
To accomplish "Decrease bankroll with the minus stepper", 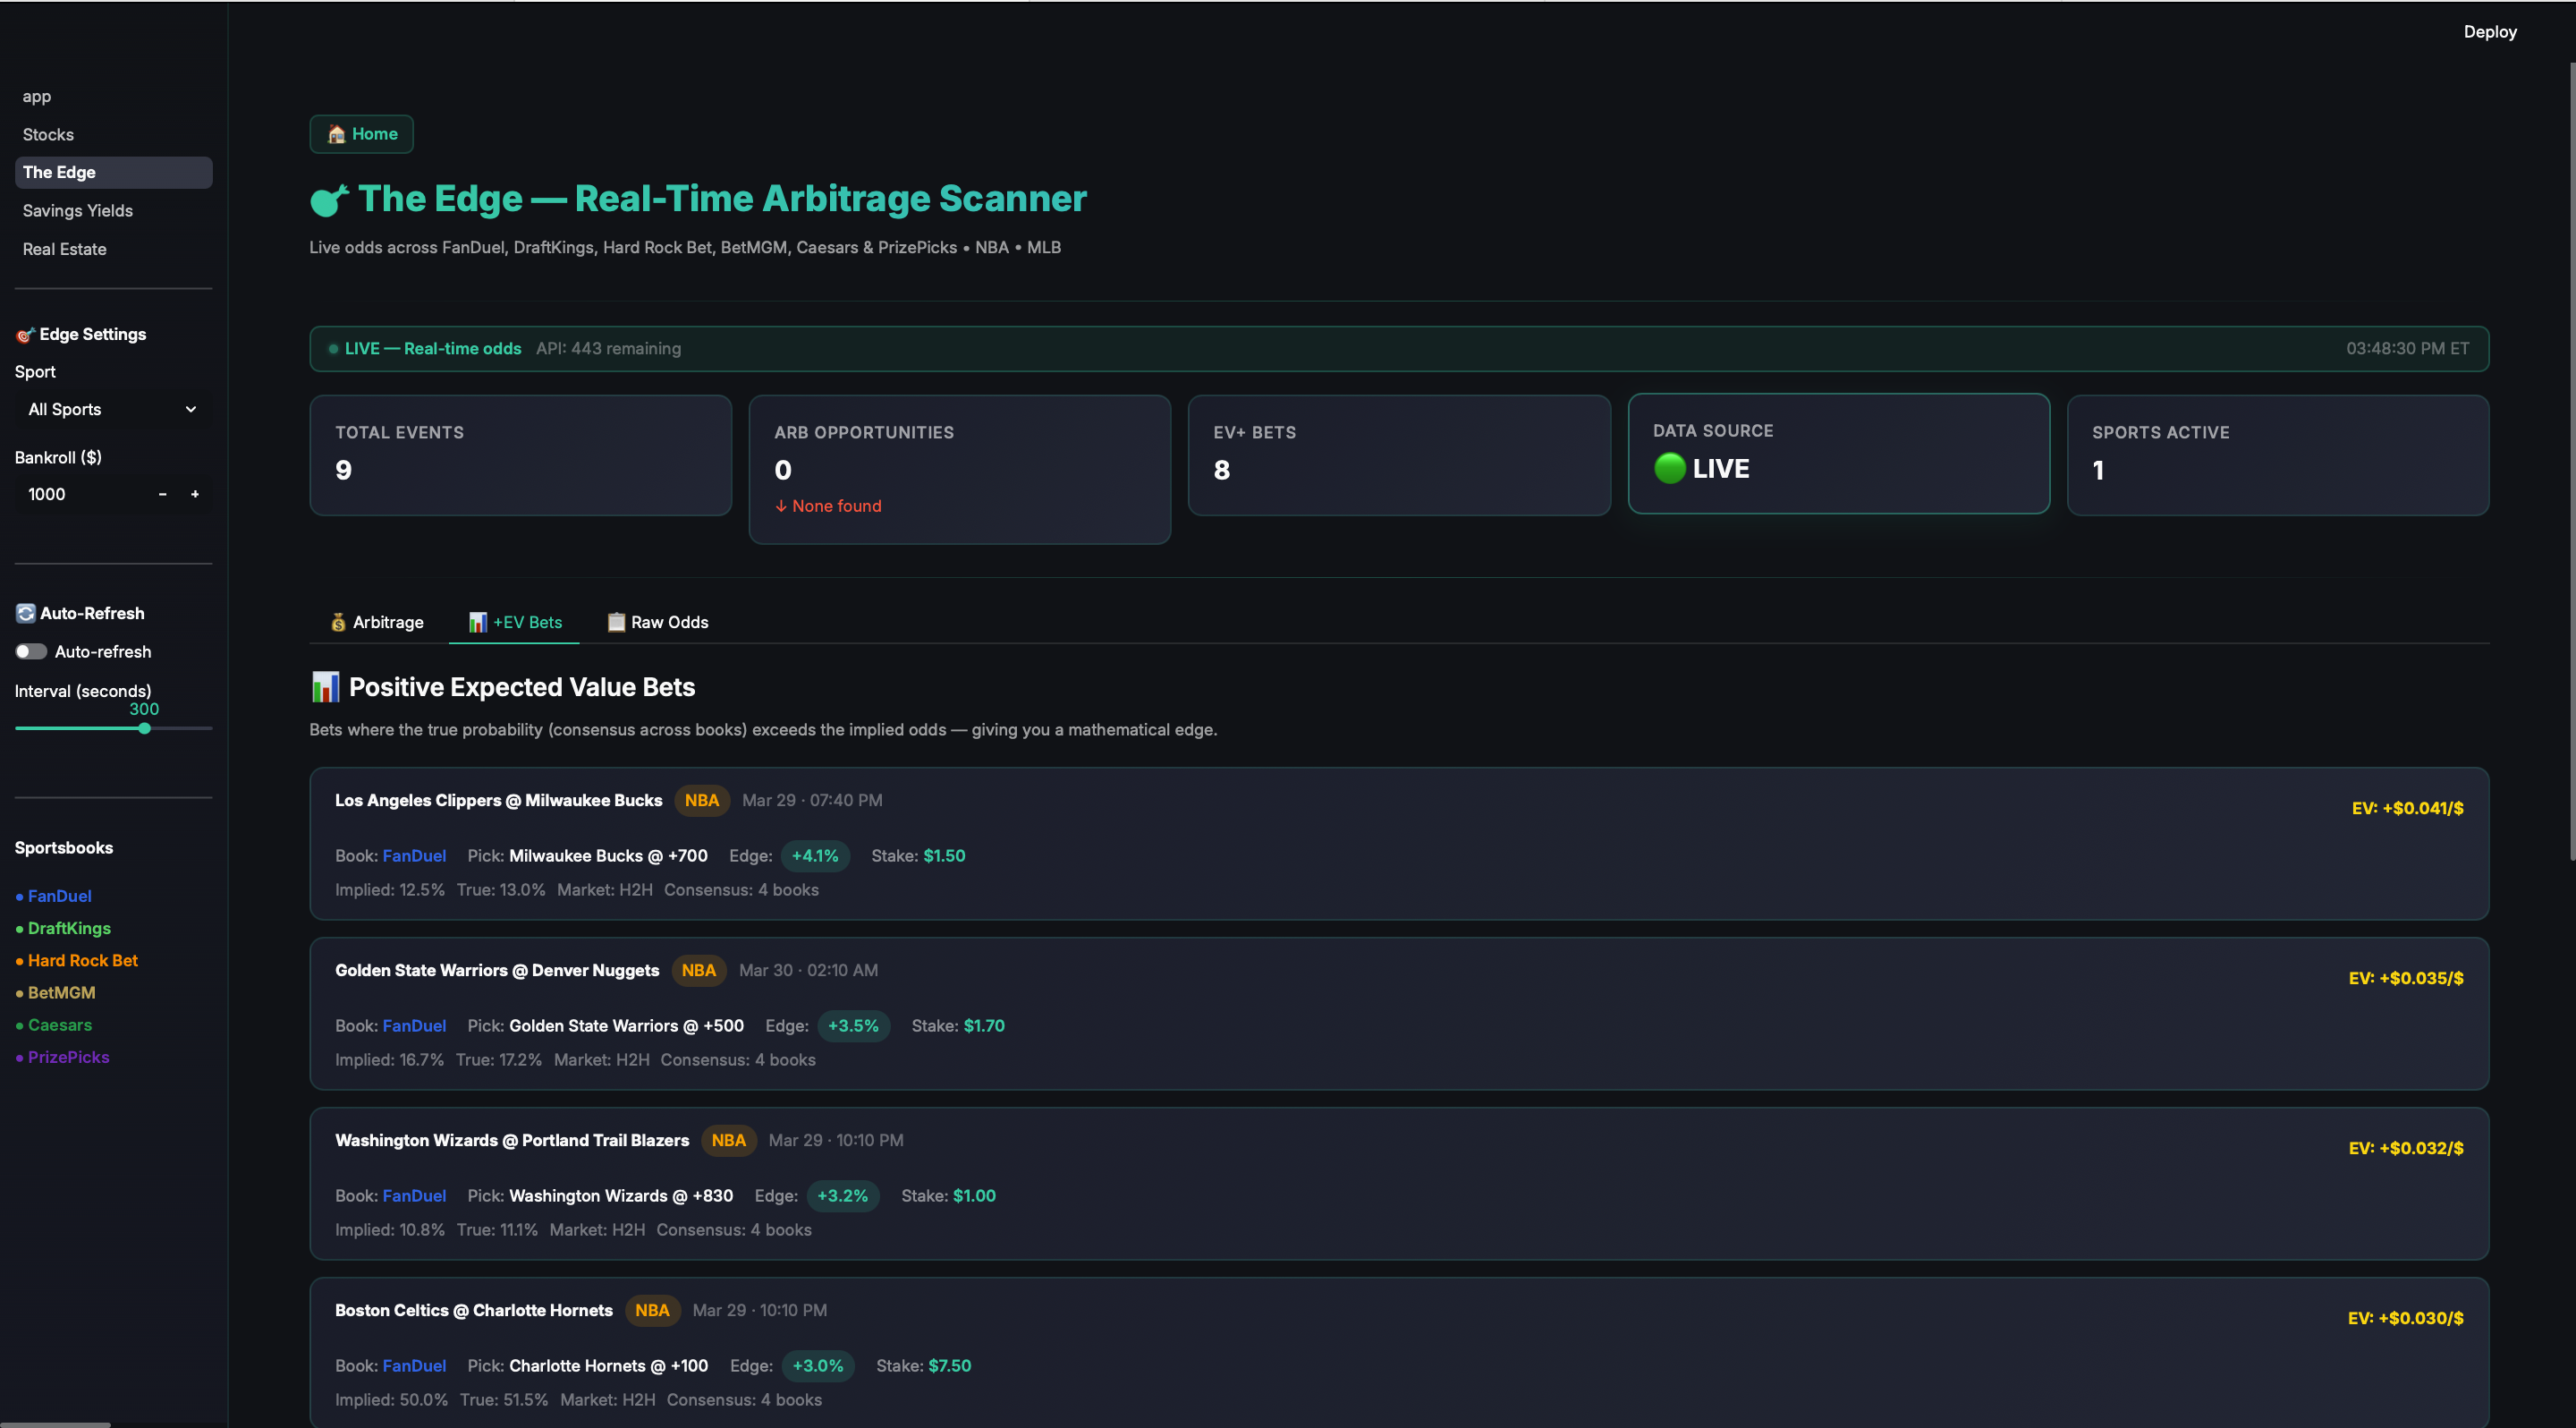I will (x=162, y=494).
